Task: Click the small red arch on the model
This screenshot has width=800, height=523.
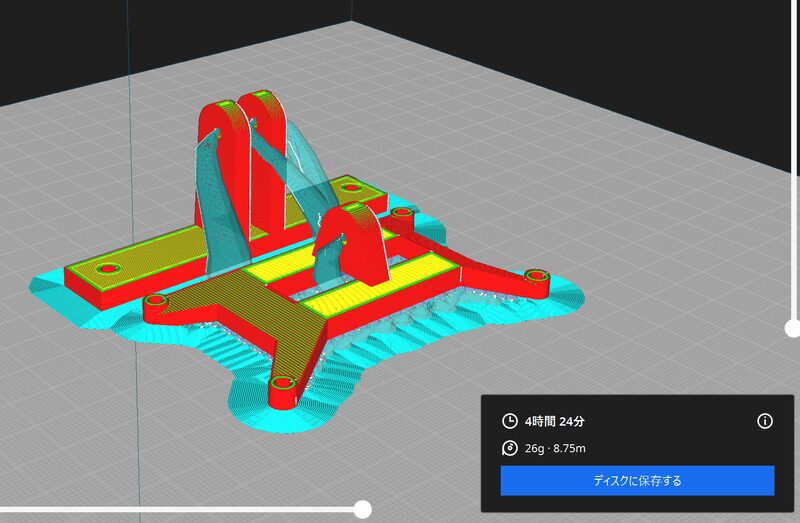Action: click(351, 238)
